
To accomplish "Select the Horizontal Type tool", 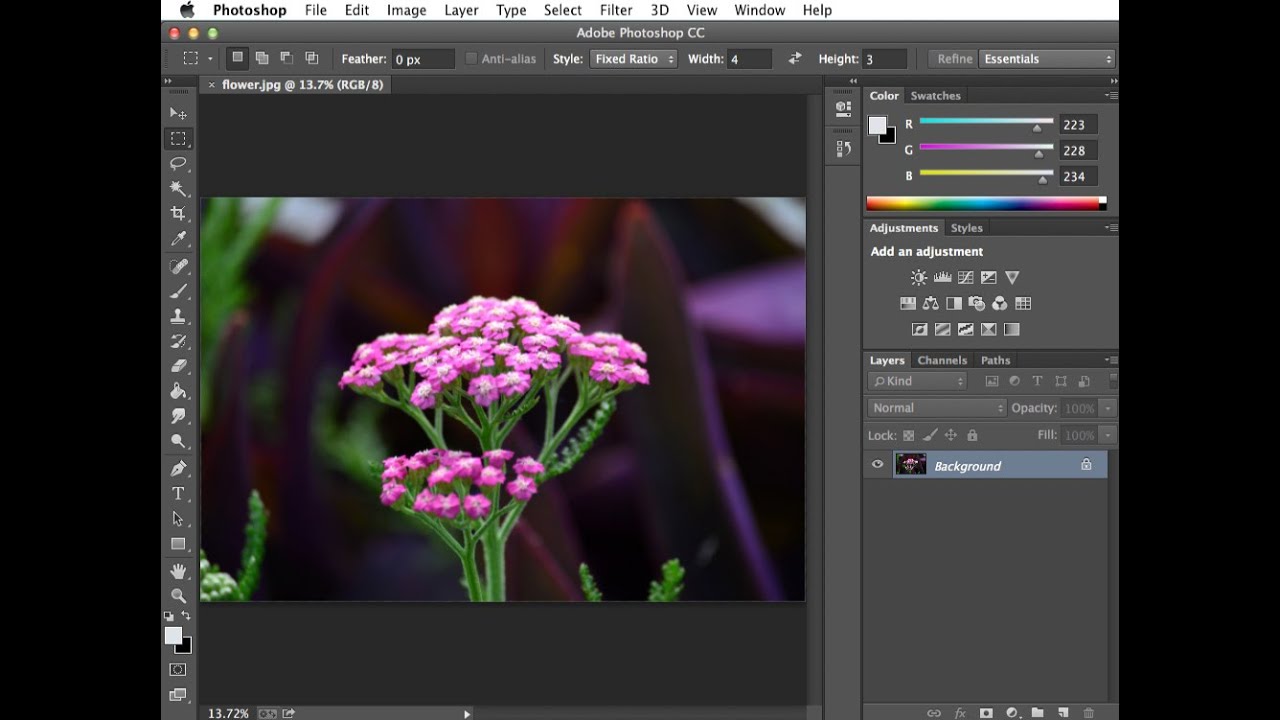I will pyautogui.click(x=178, y=494).
